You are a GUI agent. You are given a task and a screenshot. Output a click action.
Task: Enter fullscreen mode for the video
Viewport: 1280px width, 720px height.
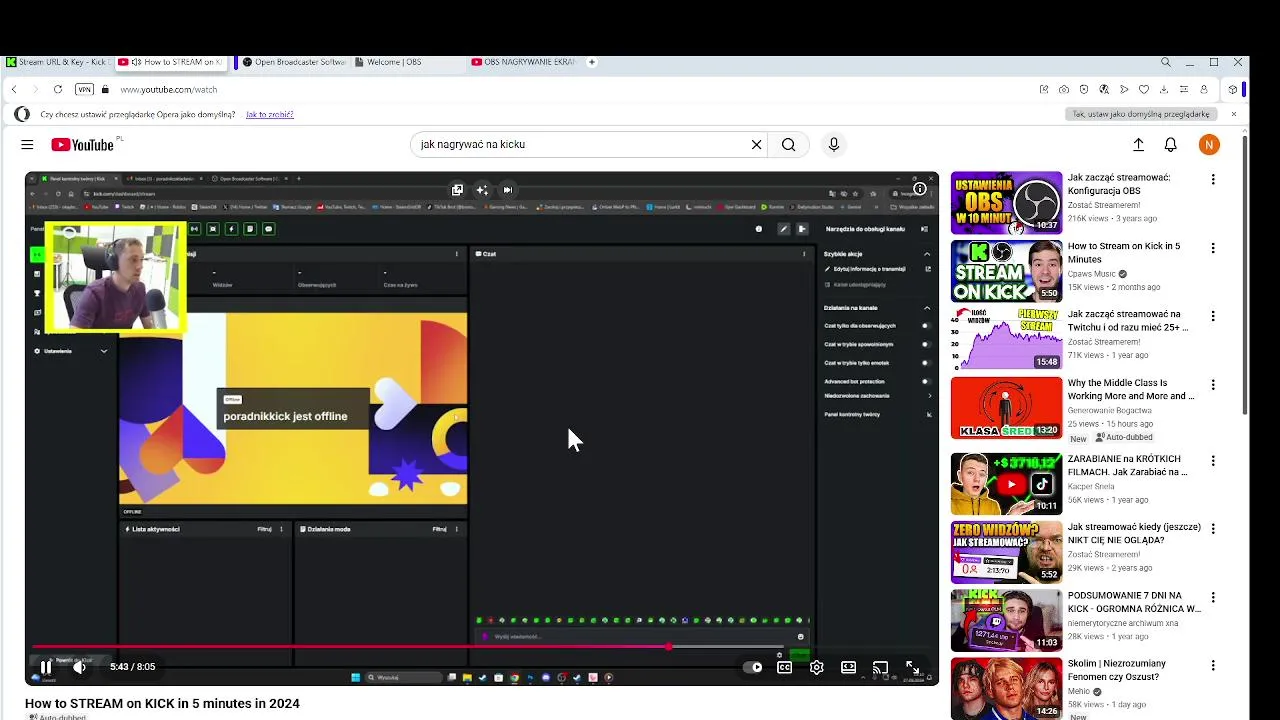[912, 667]
